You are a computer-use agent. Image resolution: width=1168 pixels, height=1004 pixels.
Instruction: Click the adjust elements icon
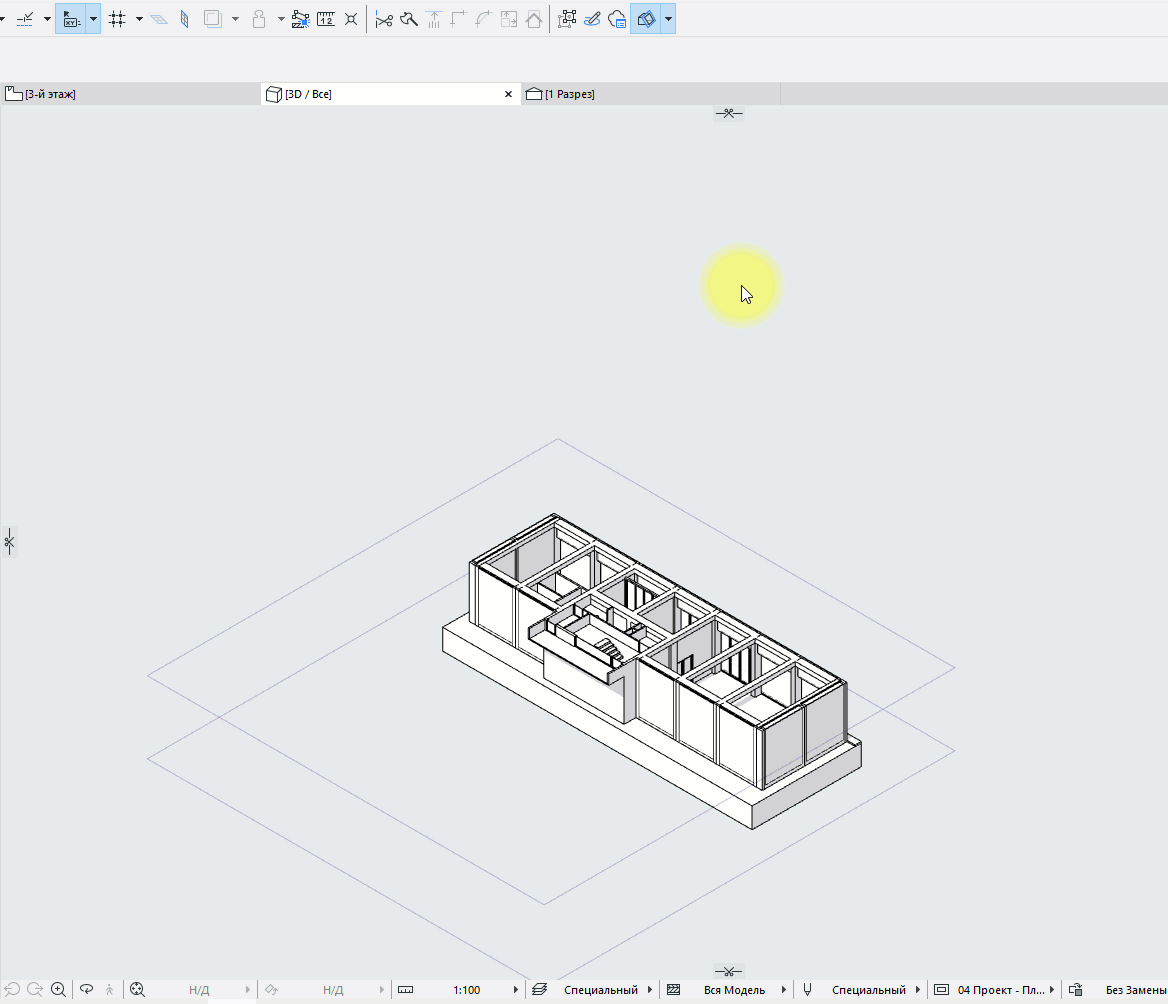[x=434, y=19]
